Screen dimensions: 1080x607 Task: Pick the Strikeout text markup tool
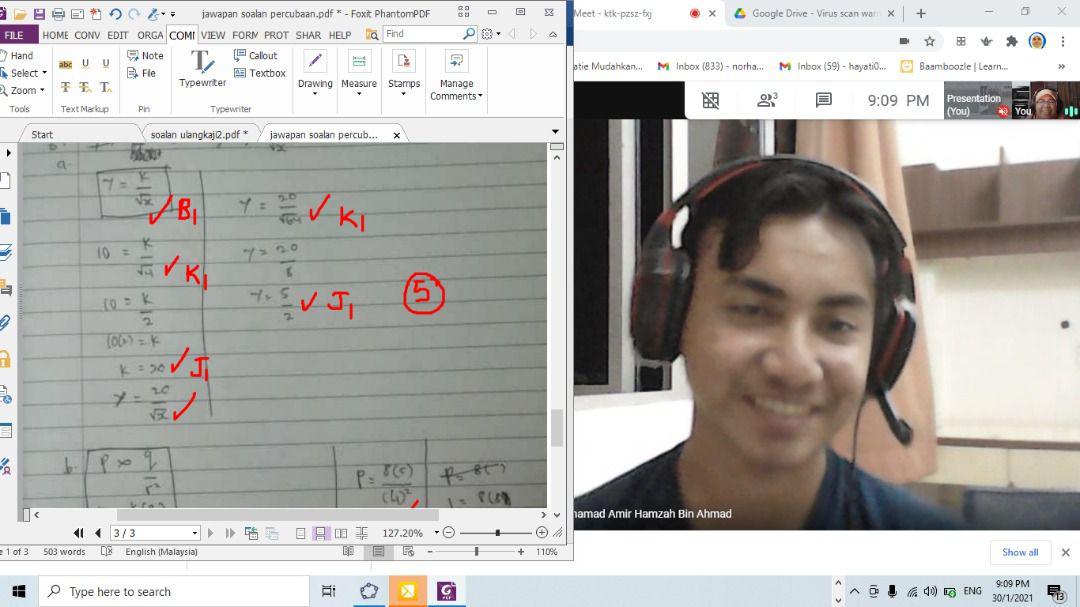coord(65,87)
